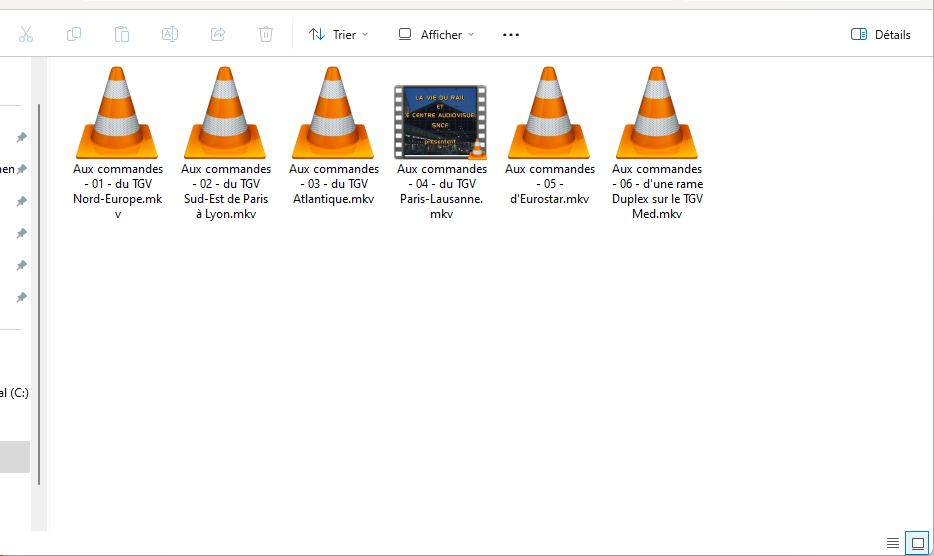Select the TGV Nord-Europe.mkv VLC file icon
This screenshot has width=934, height=556.
point(118,113)
